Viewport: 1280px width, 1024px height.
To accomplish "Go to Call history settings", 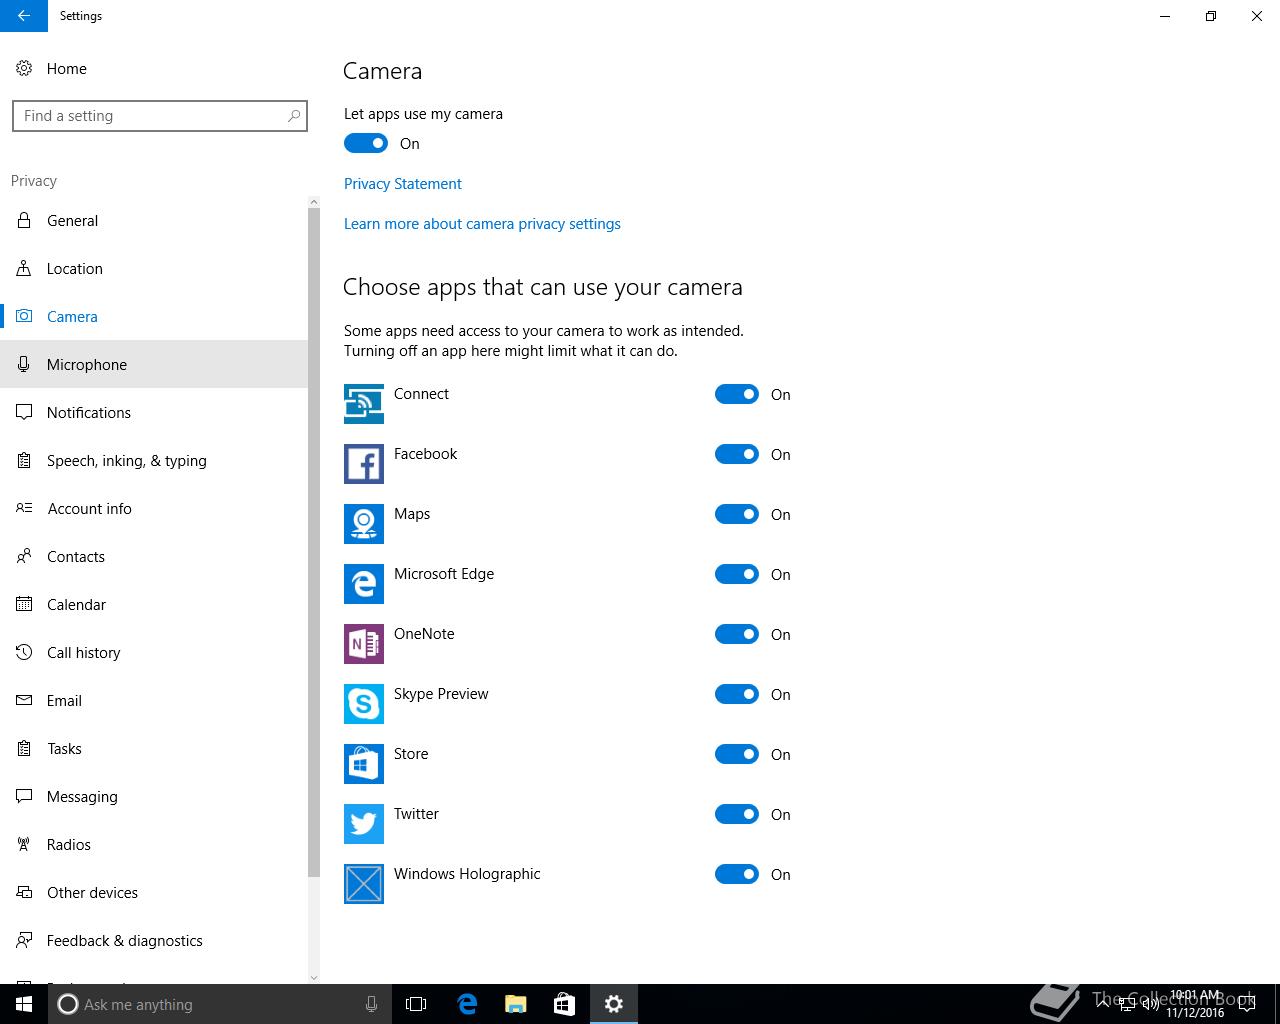I will point(154,652).
